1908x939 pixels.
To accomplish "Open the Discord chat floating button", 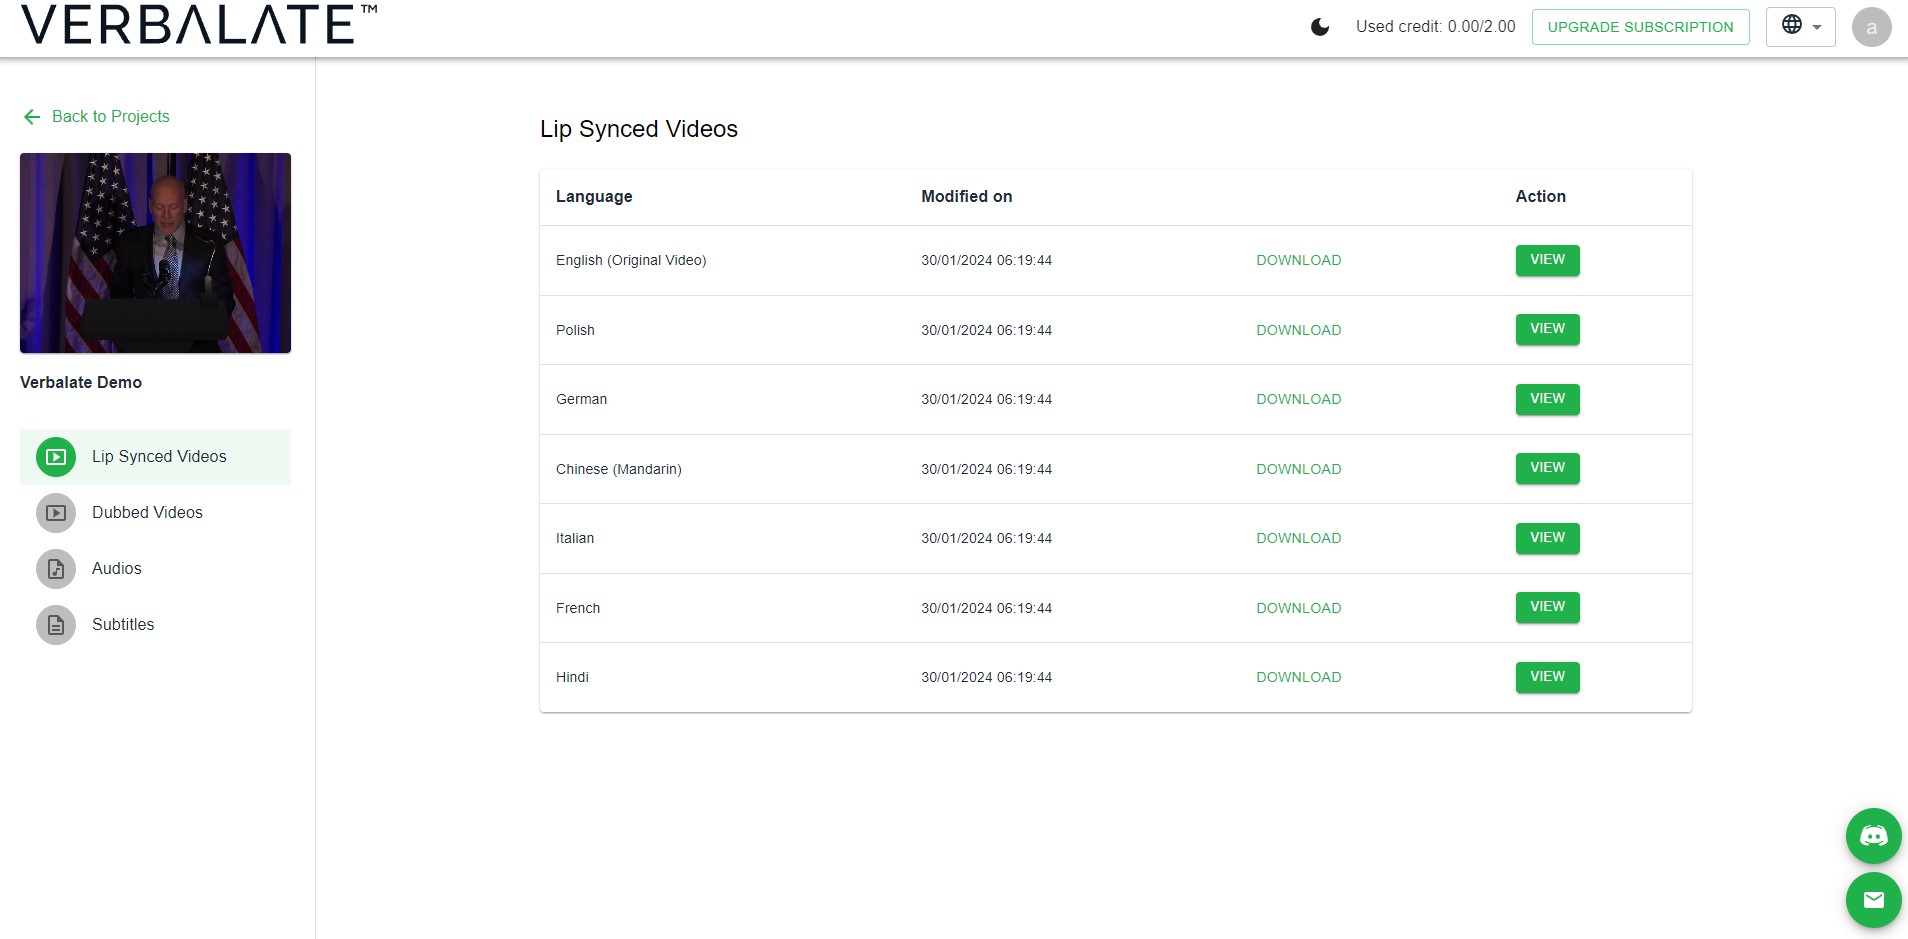I will [1873, 836].
